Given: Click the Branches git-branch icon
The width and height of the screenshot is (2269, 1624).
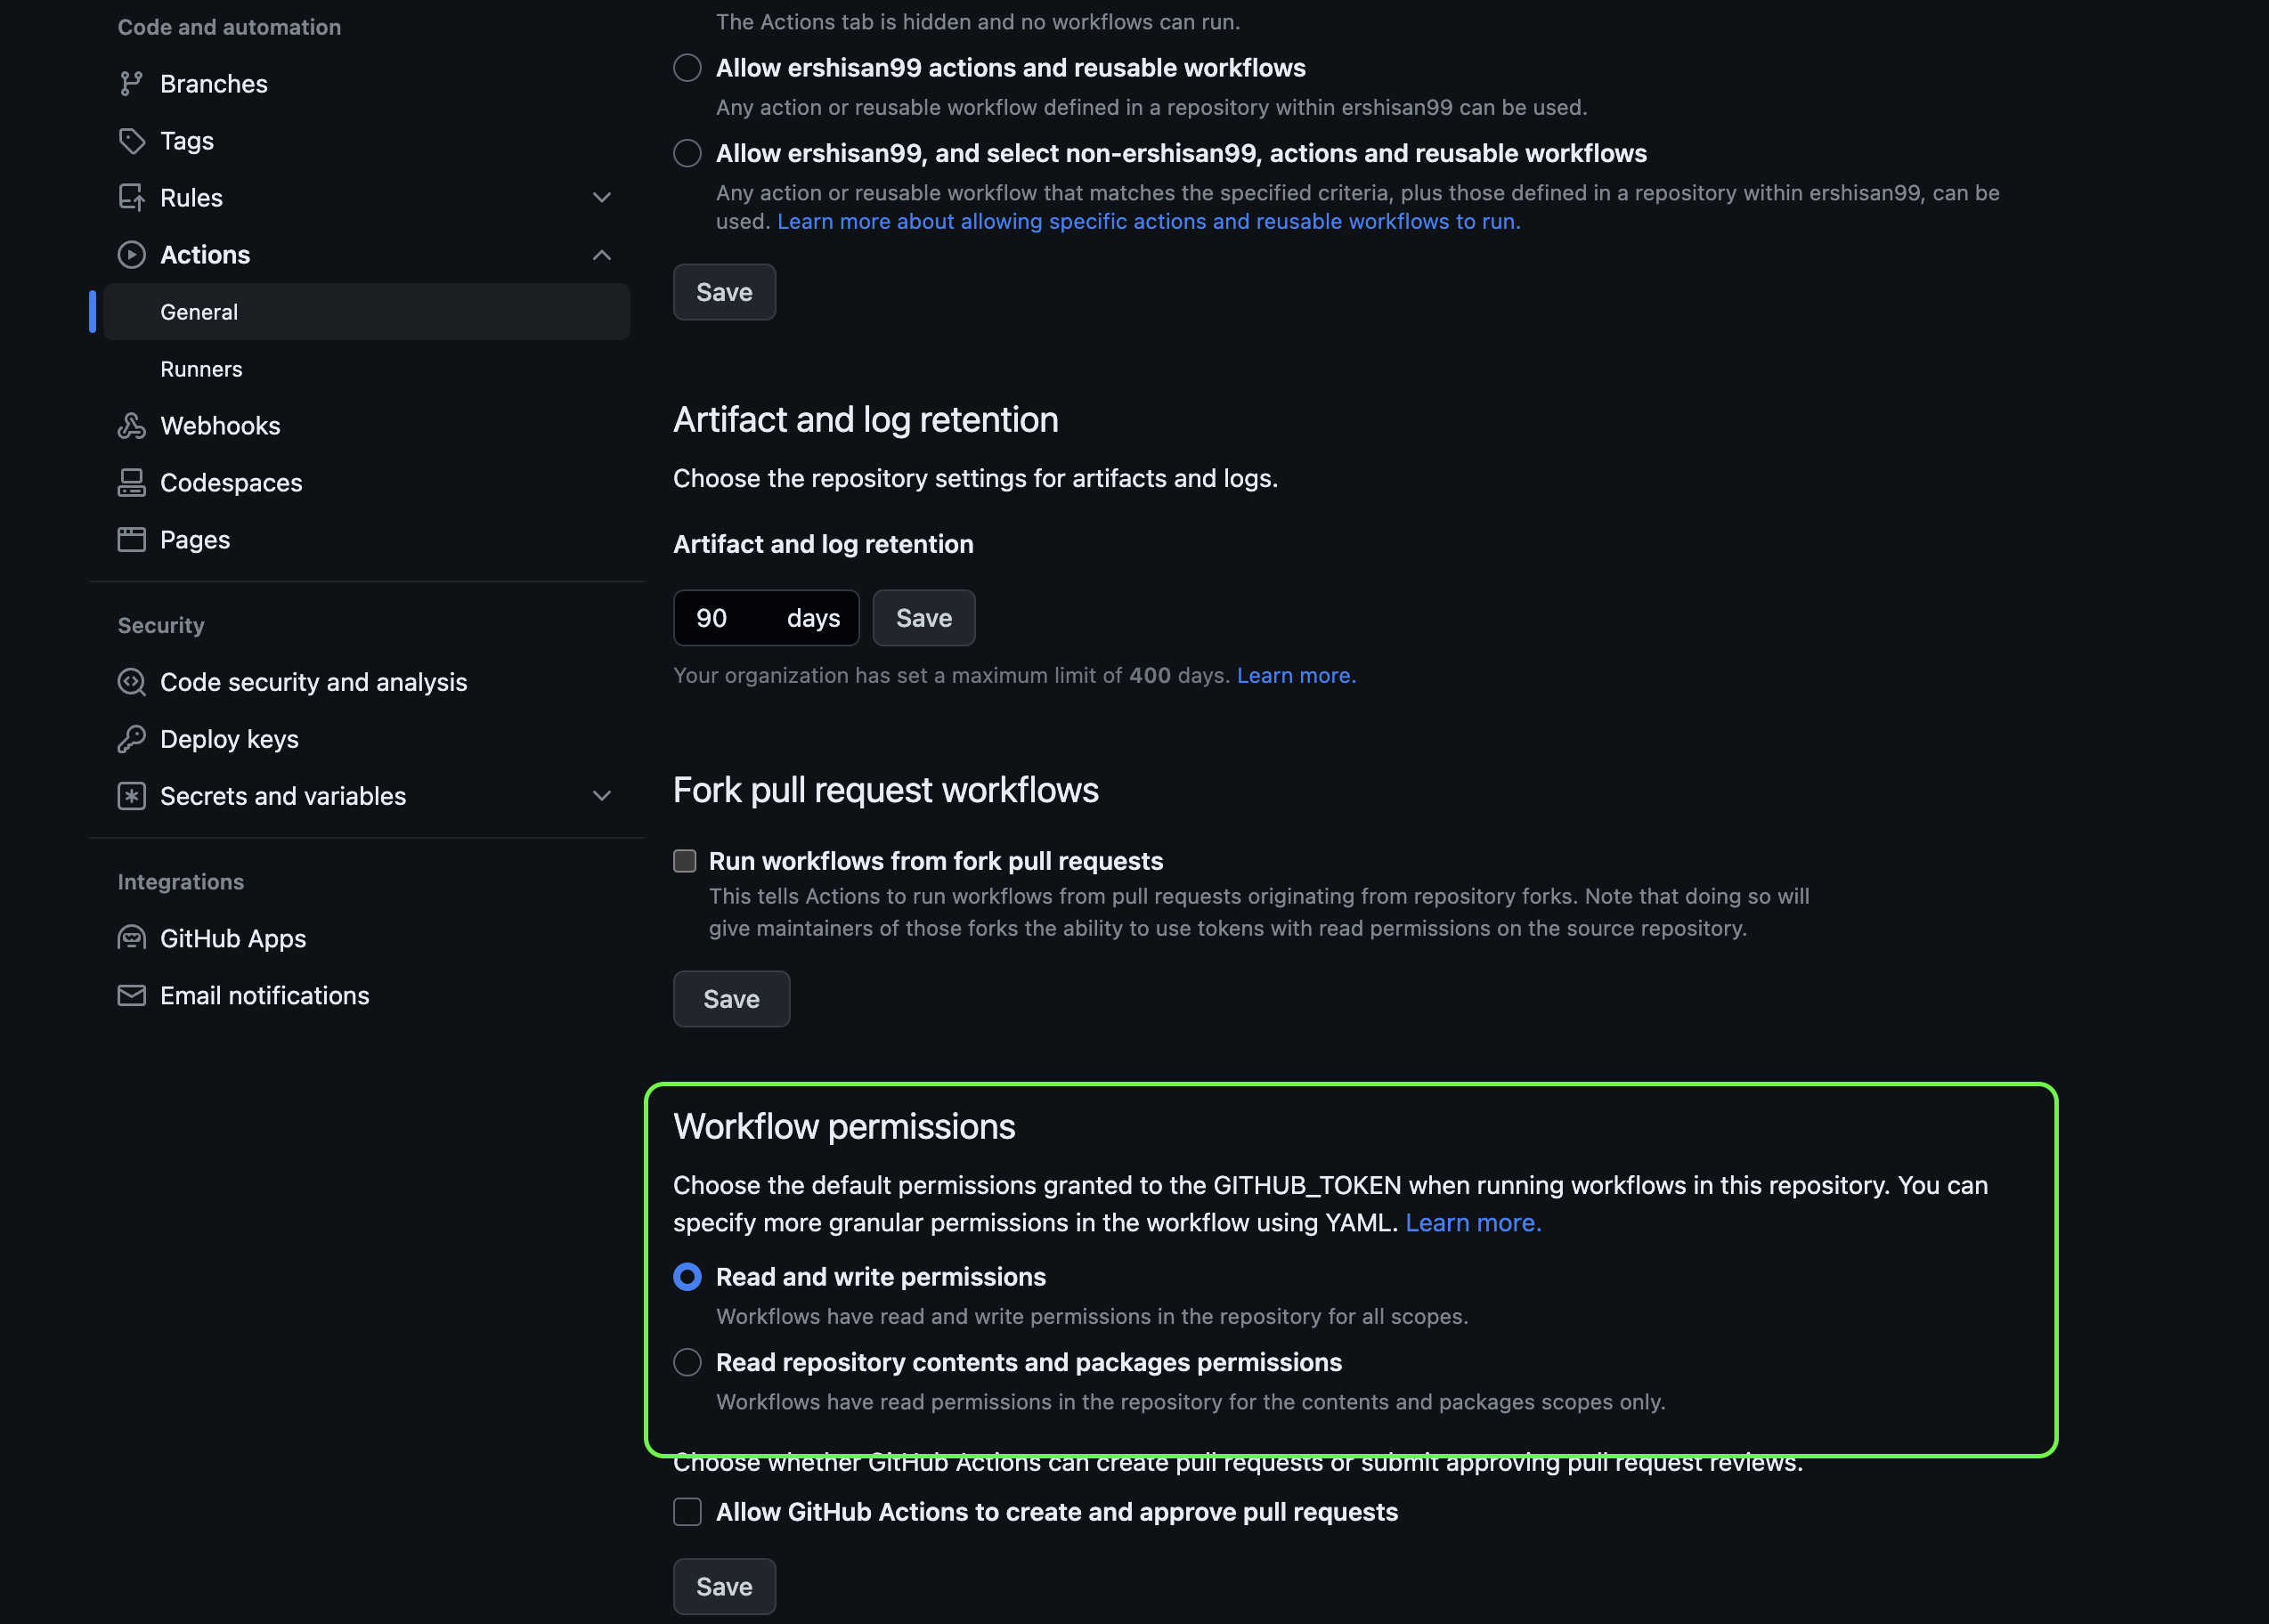Looking at the screenshot, I should pos(131,84).
